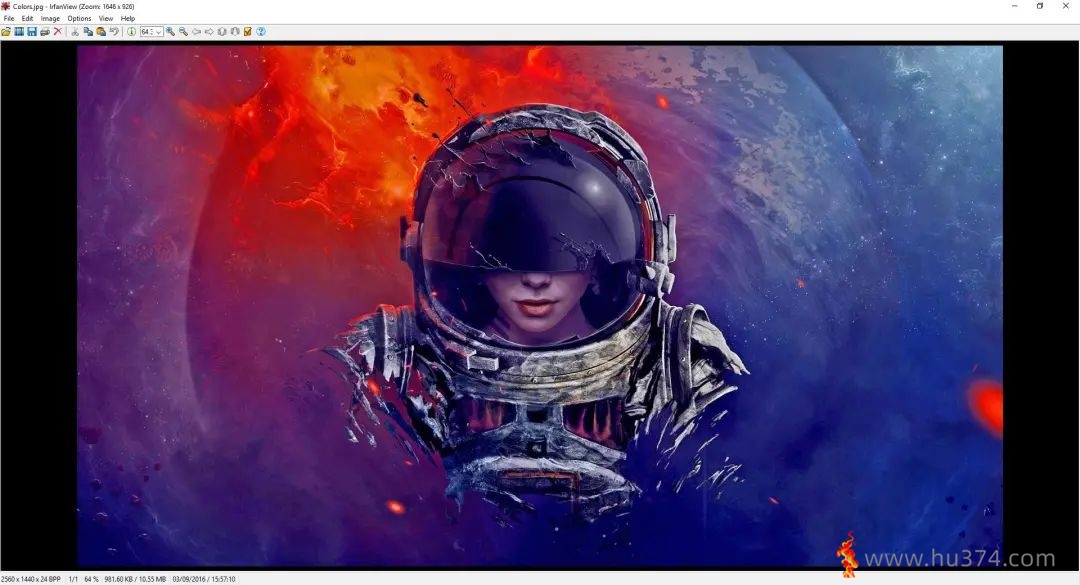Go to next image with right arrow
1080x585 pixels.
pyautogui.click(x=209, y=32)
